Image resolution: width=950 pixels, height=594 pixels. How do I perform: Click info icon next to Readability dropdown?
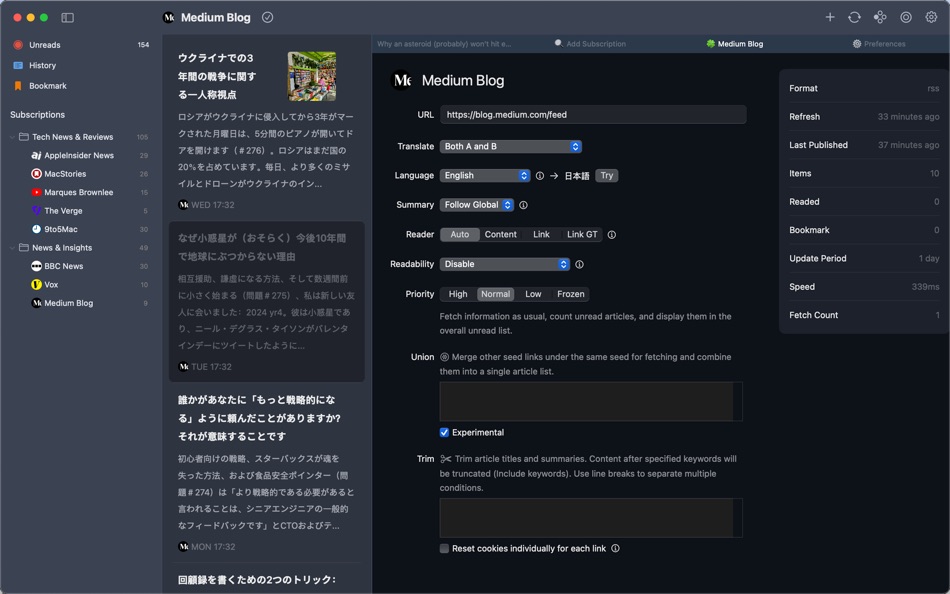(579, 264)
